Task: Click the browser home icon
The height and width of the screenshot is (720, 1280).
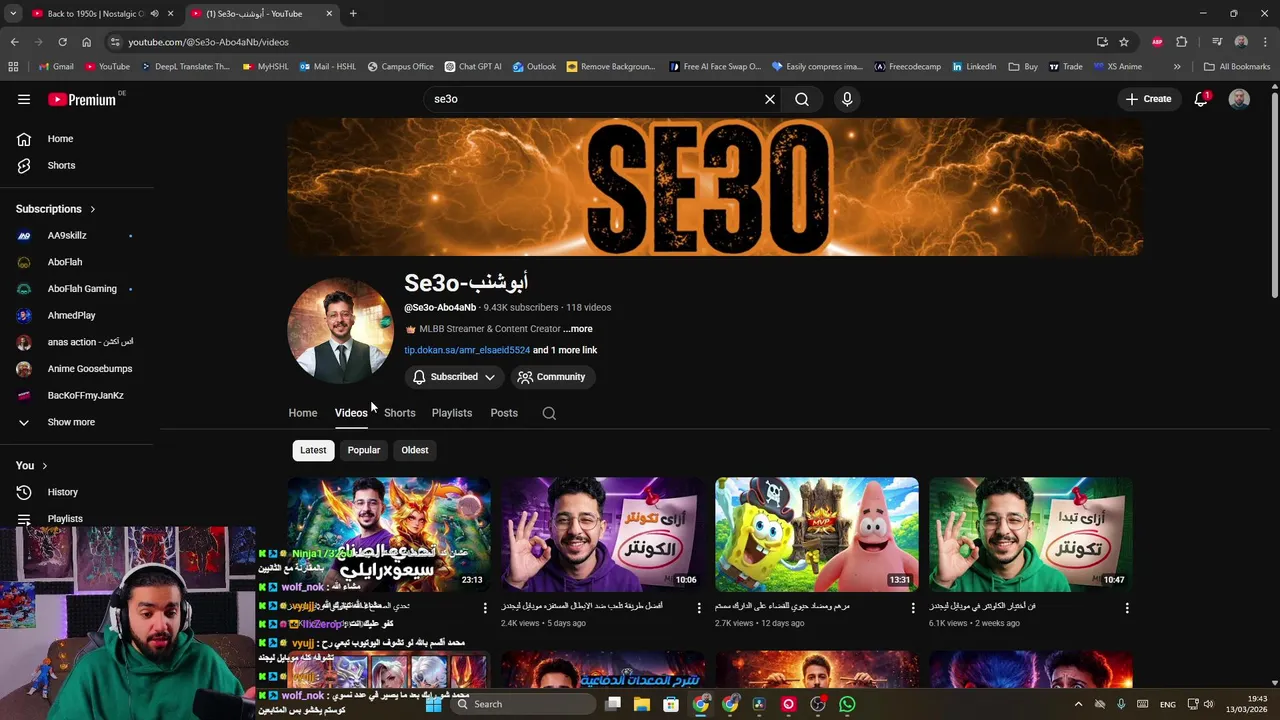Action: [86, 42]
